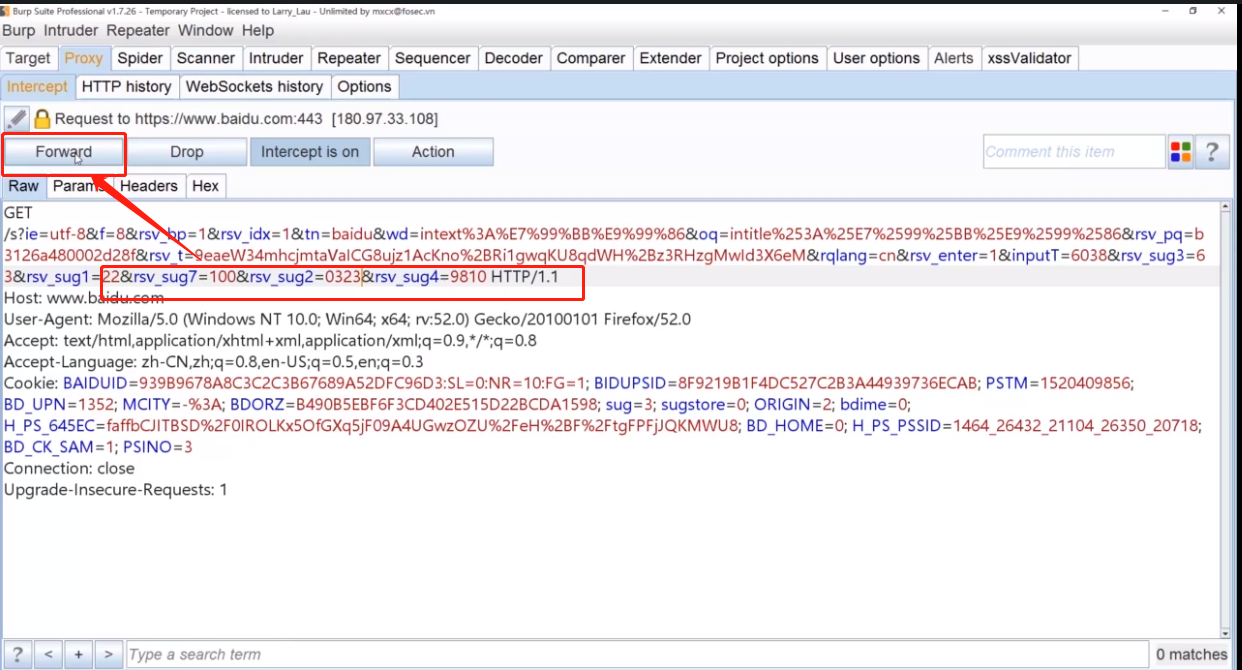
Task: Open the Comparer tab
Action: (591, 58)
